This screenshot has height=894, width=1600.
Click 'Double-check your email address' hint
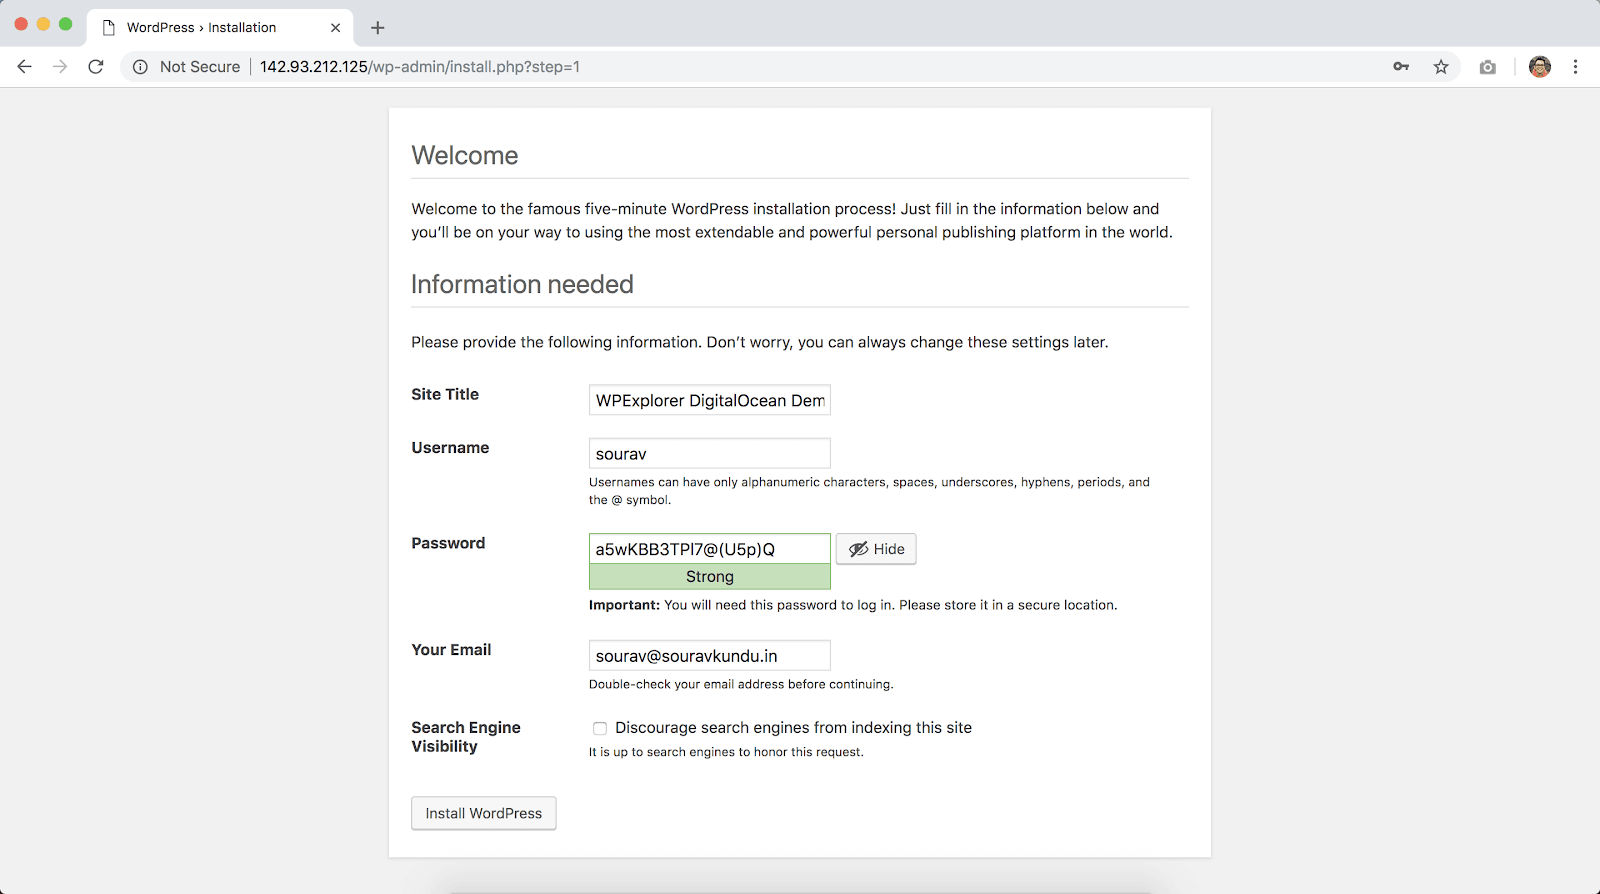point(741,684)
